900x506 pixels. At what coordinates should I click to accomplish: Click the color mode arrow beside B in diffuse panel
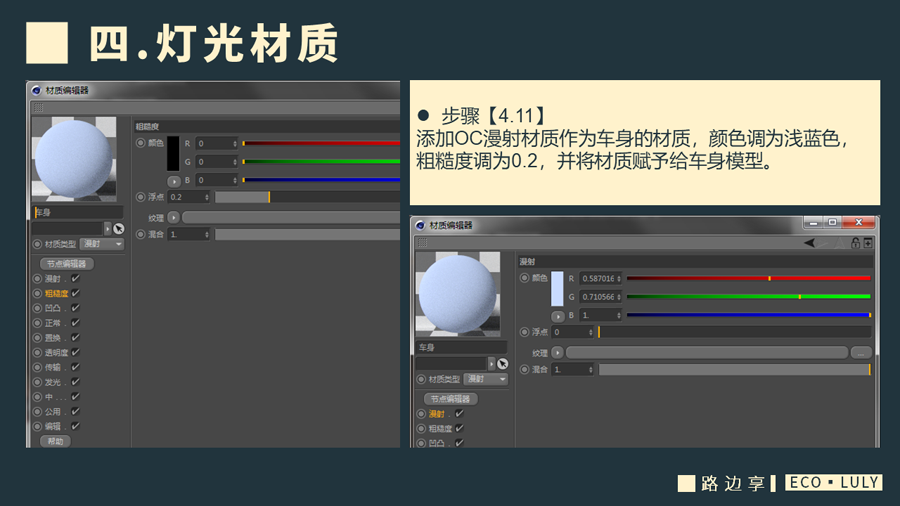(557, 315)
